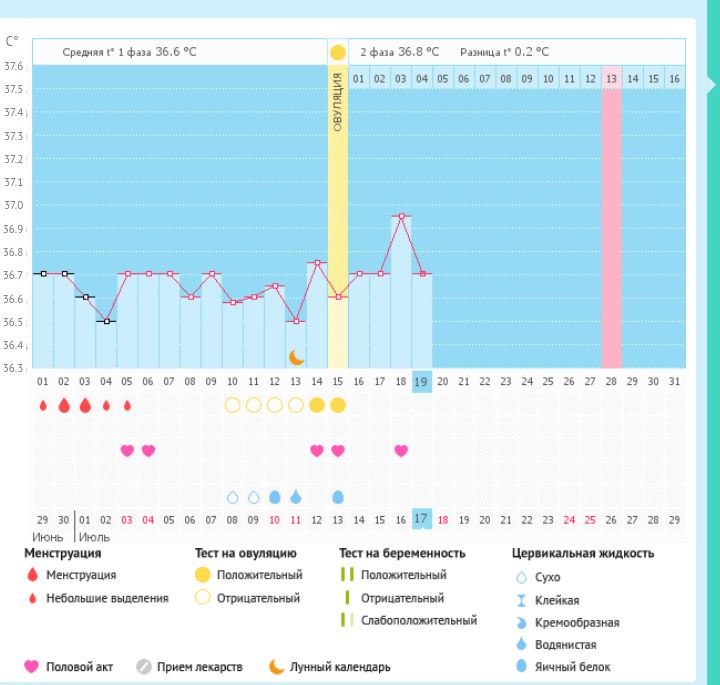Click the Прием лекарств legend icon
Image resolution: width=720 pixels, height=685 pixels.
(x=143, y=666)
